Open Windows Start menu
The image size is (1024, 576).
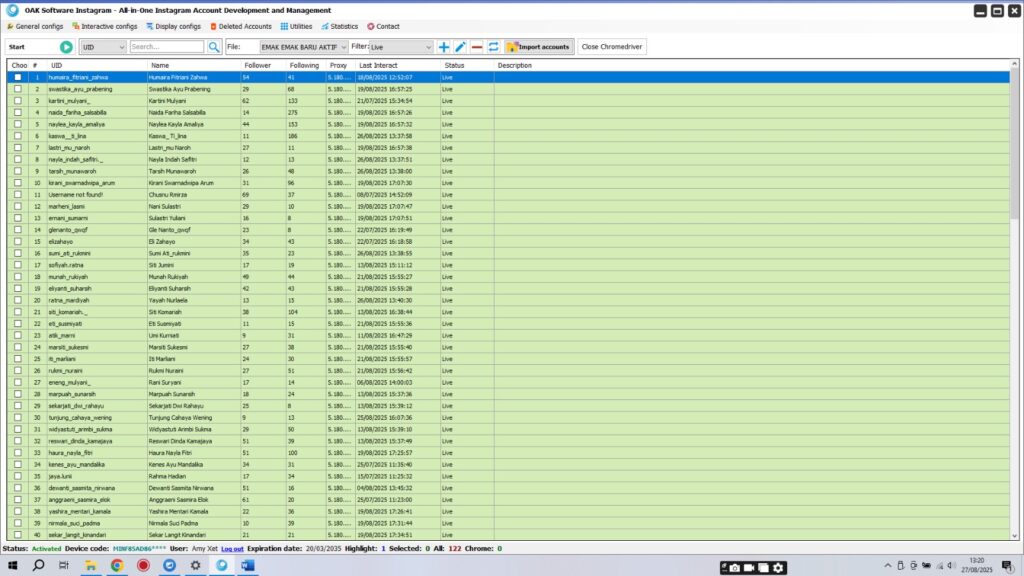click(12, 566)
